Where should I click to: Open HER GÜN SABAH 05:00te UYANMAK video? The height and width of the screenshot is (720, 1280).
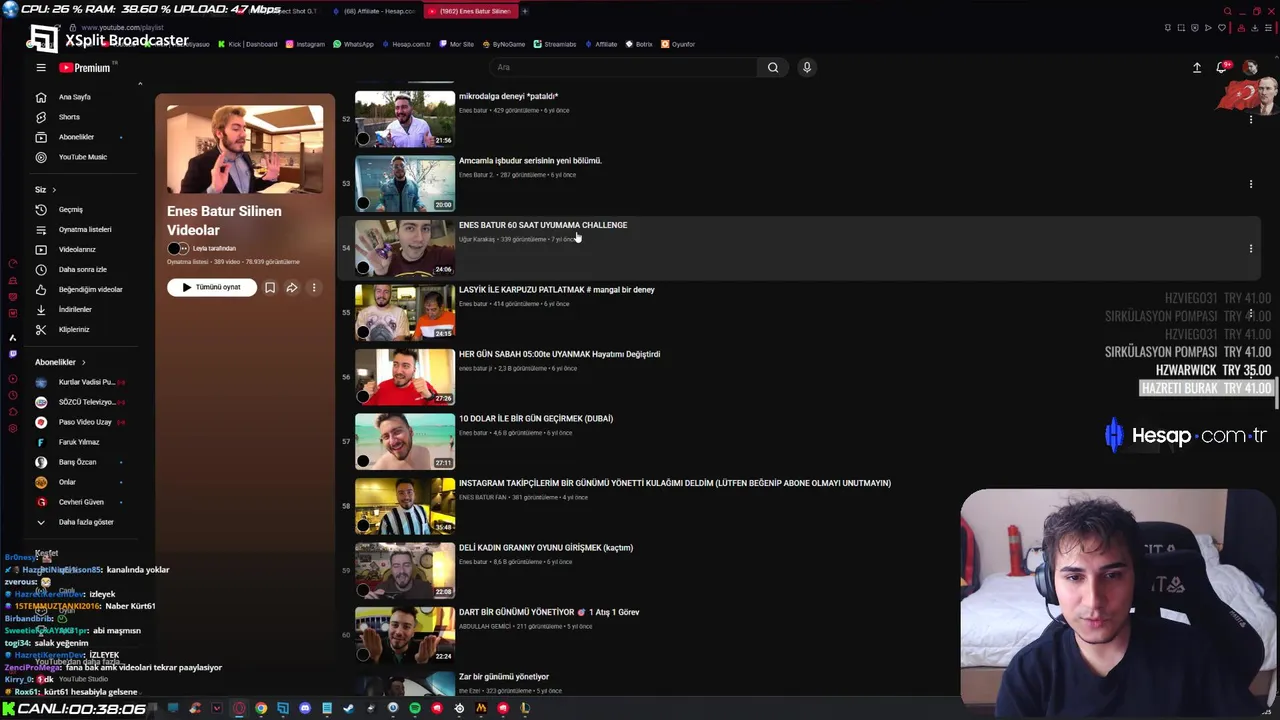pos(559,354)
